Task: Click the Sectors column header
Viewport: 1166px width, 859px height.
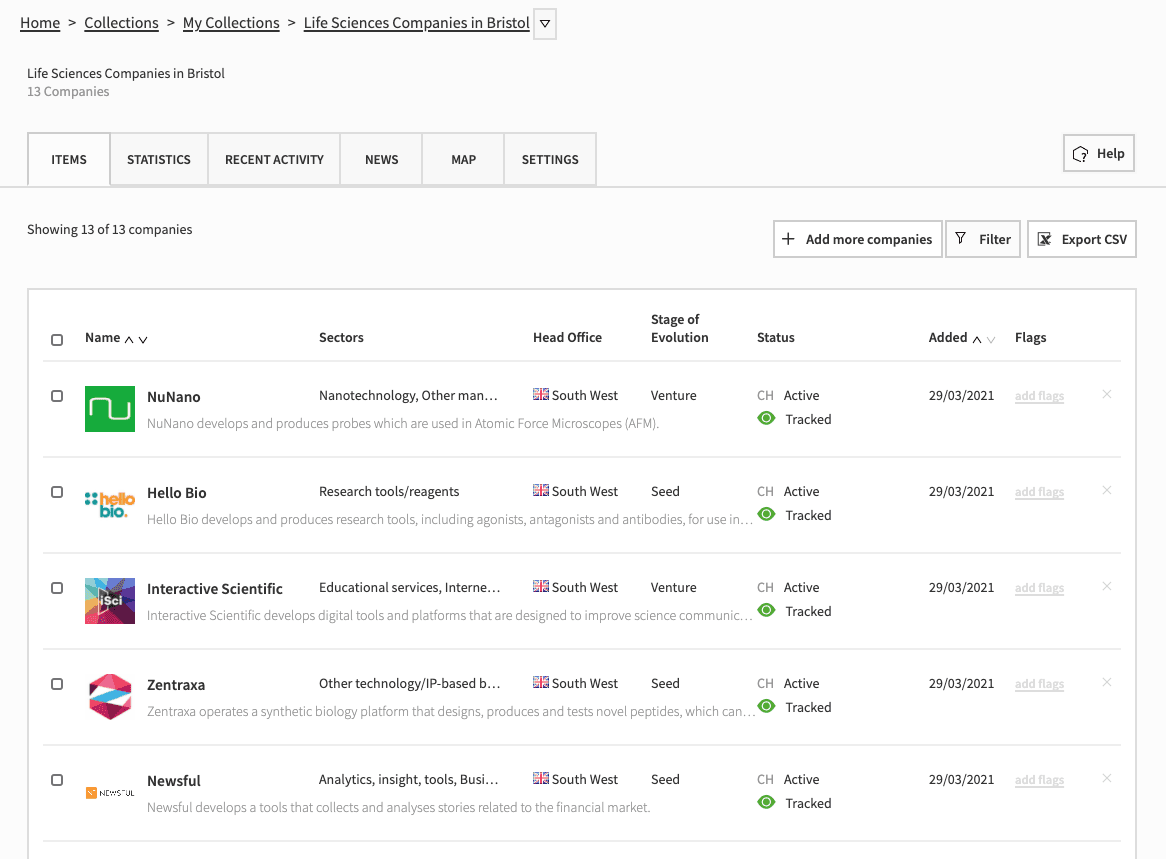Action: tap(341, 337)
